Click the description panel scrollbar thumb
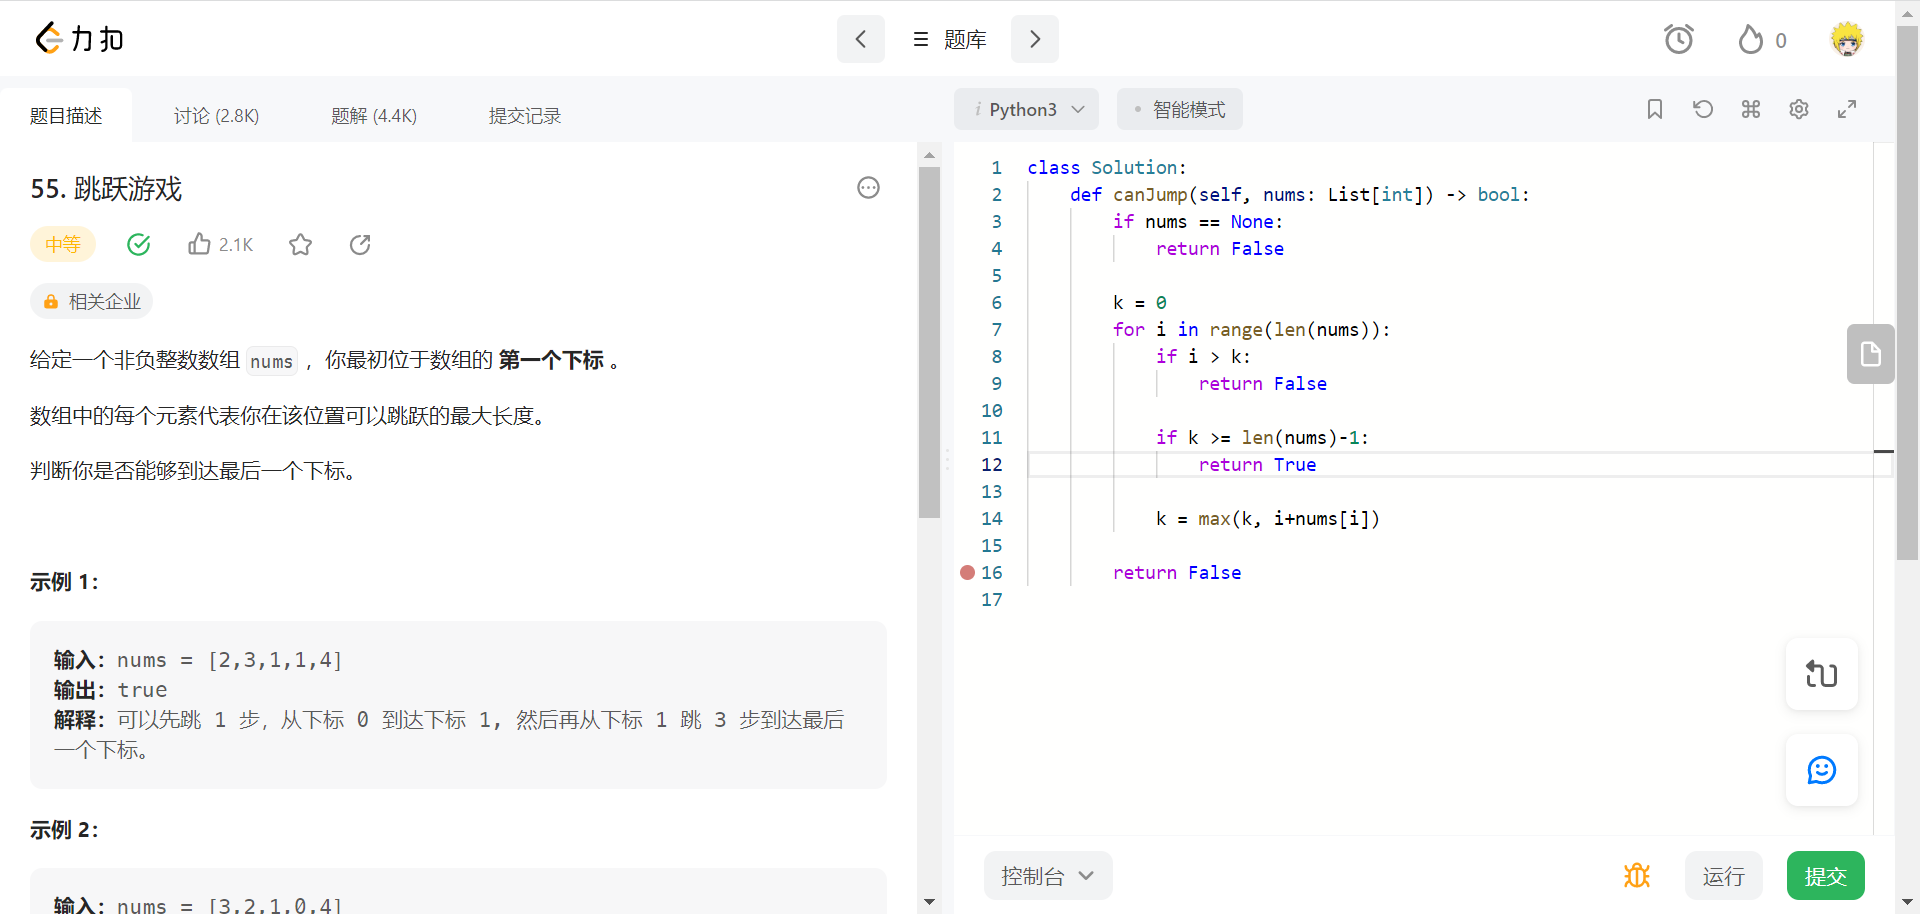Screen dimensions: 1920x914 929,342
